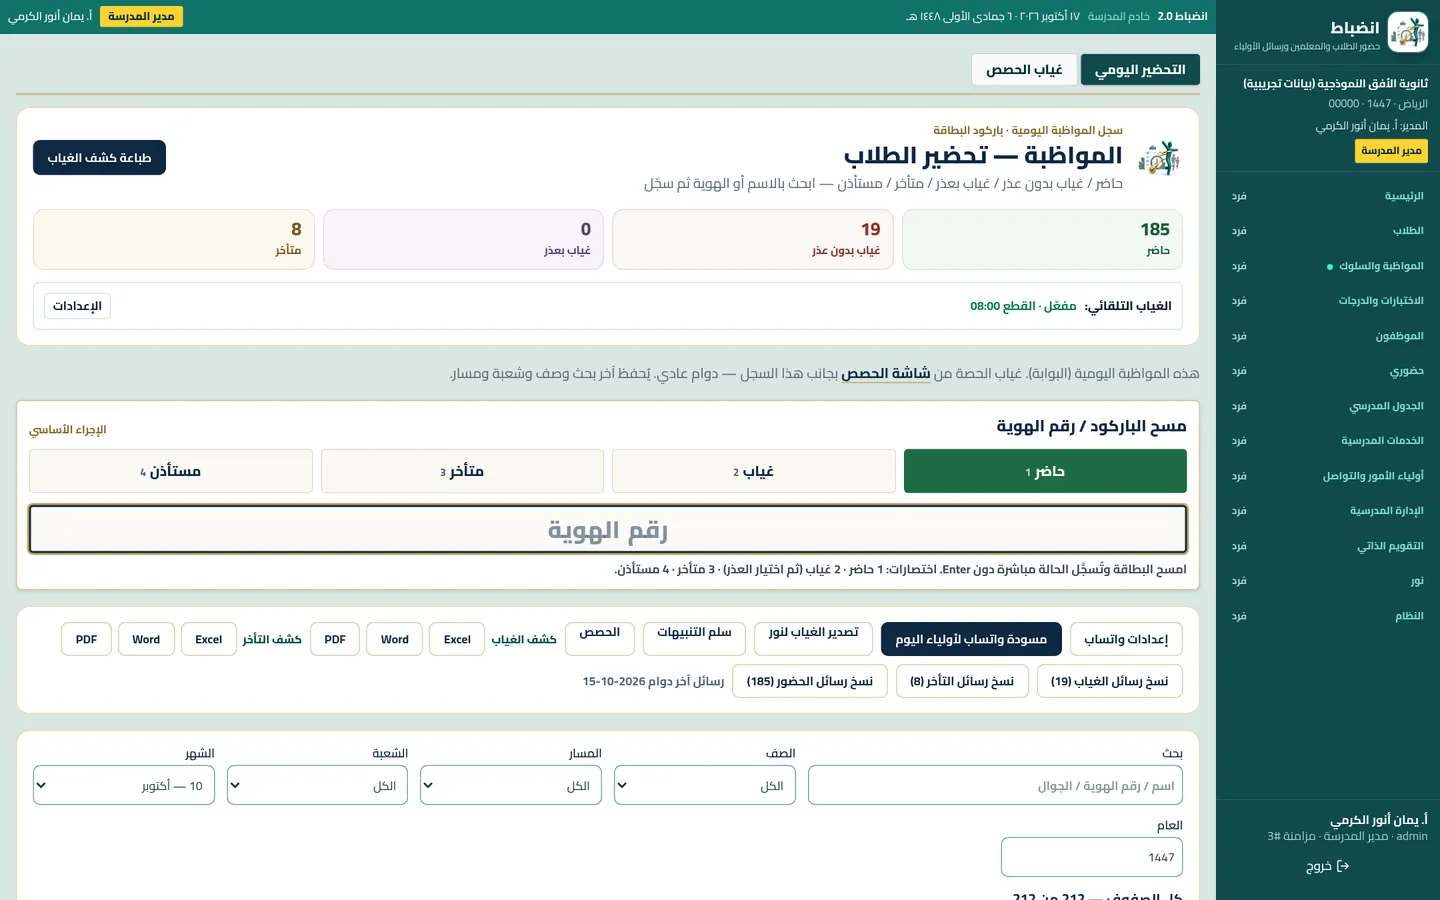Expand أولياء الأمور والتواصل sidebar section
This screenshot has width=1440, height=900.
tap(1327, 476)
